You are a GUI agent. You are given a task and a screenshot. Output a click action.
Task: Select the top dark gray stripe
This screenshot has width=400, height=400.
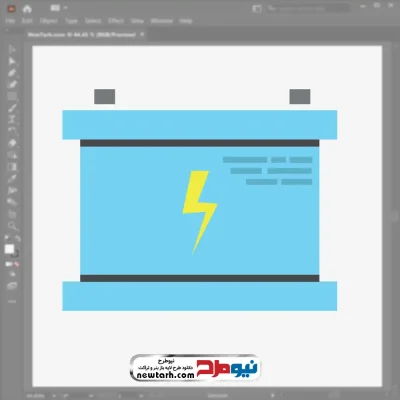[x=199, y=143]
